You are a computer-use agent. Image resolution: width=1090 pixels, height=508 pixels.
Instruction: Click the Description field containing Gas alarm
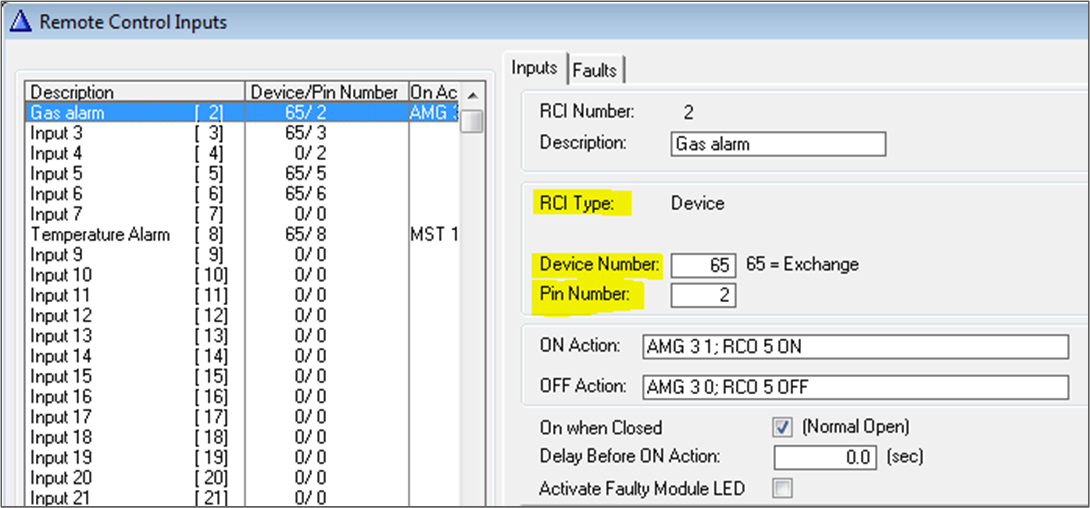coord(779,144)
